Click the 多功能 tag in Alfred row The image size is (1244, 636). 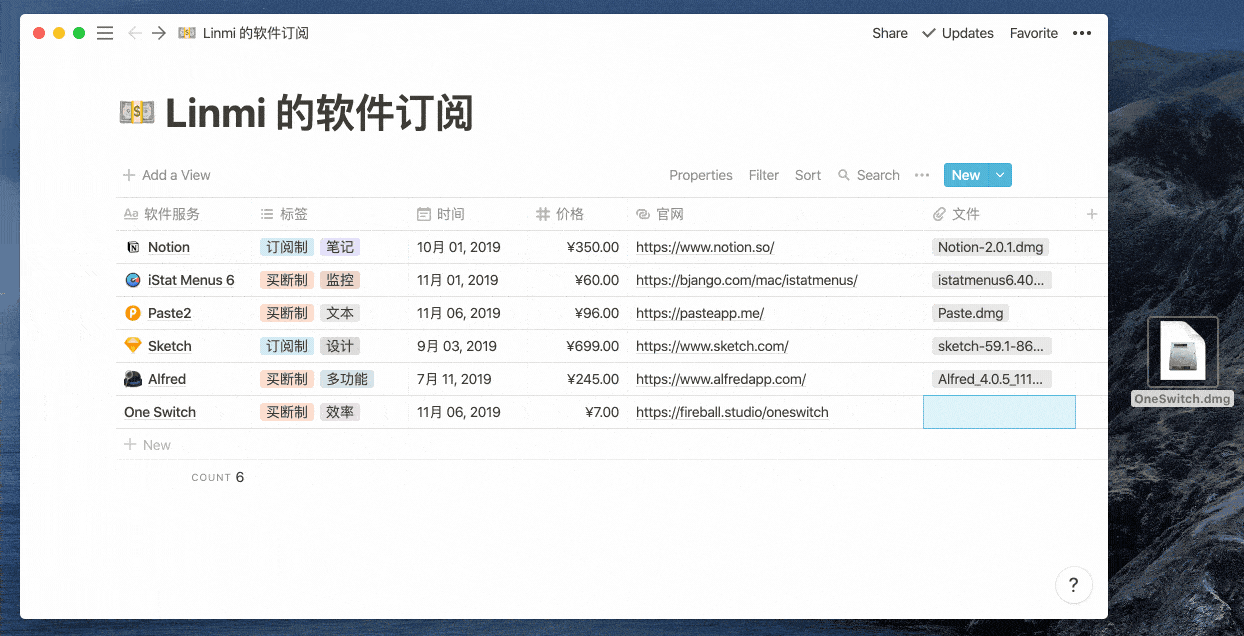pyautogui.click(x=347, y=379)
